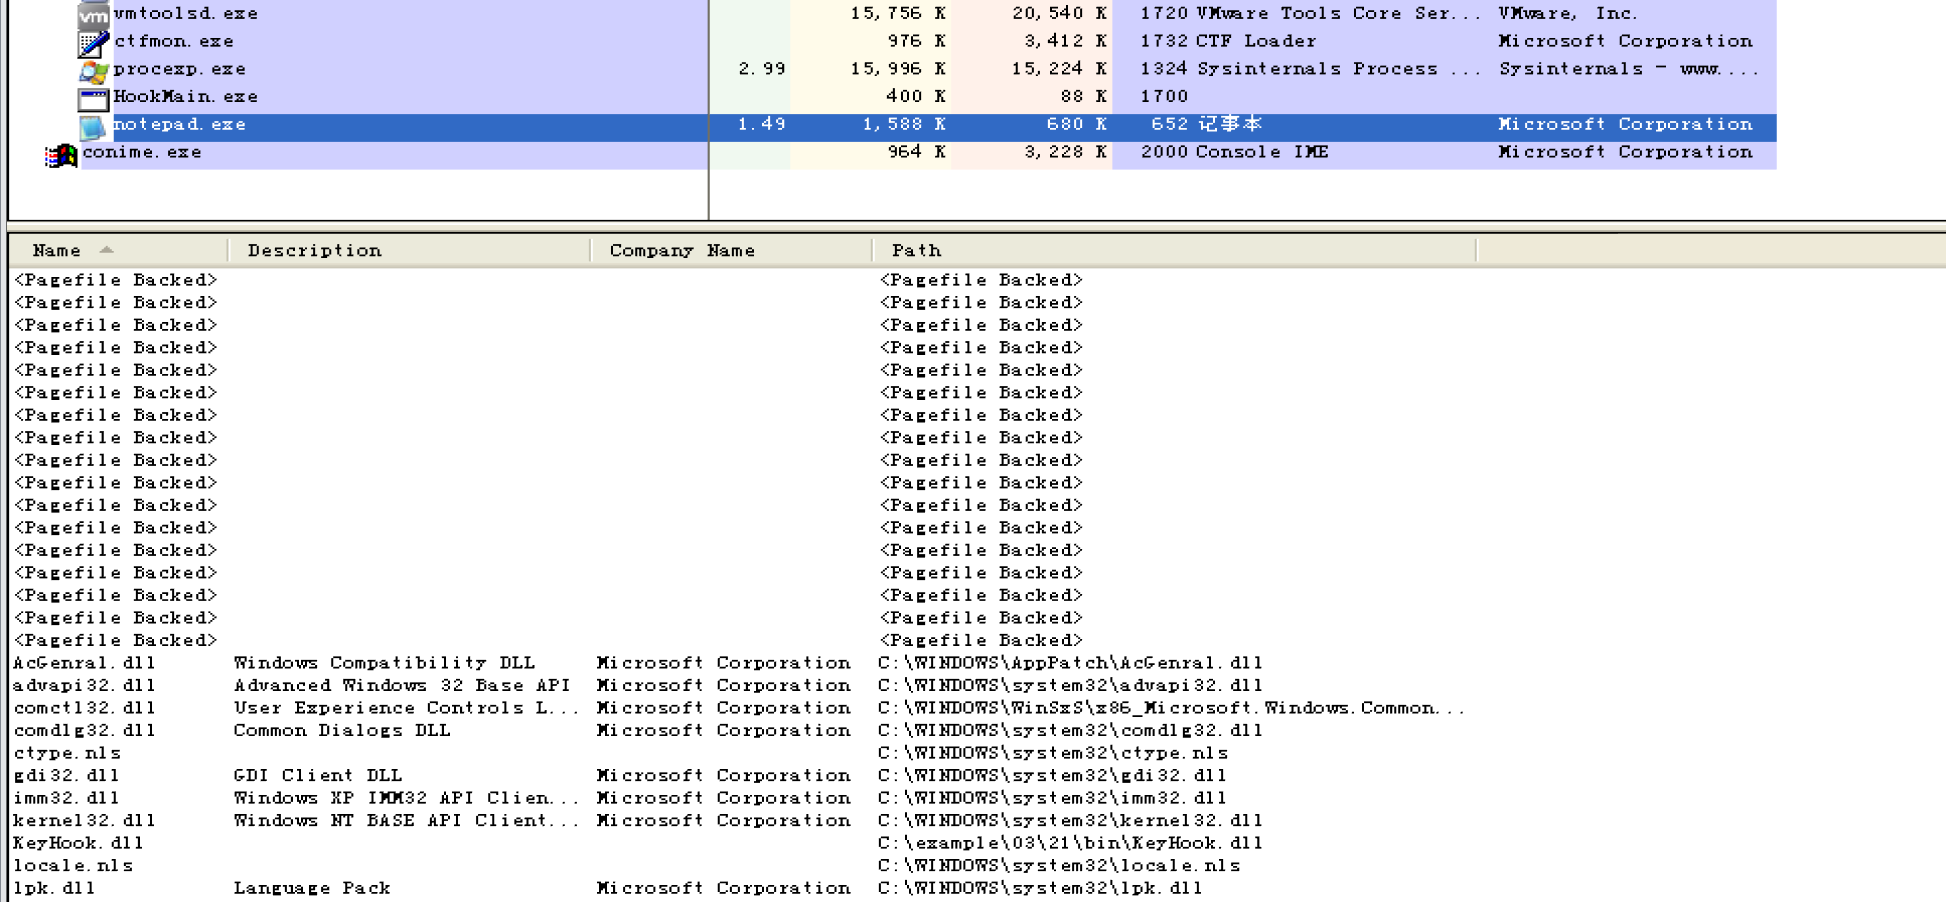Select the first Pagefile Backed entry
This screenshot has height=902, width=1946.
point(115,280)
